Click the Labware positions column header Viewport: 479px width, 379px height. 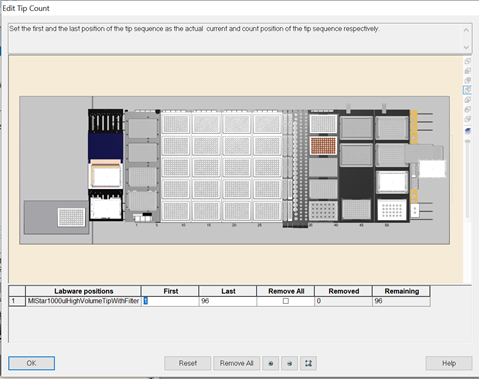[83, 291]
